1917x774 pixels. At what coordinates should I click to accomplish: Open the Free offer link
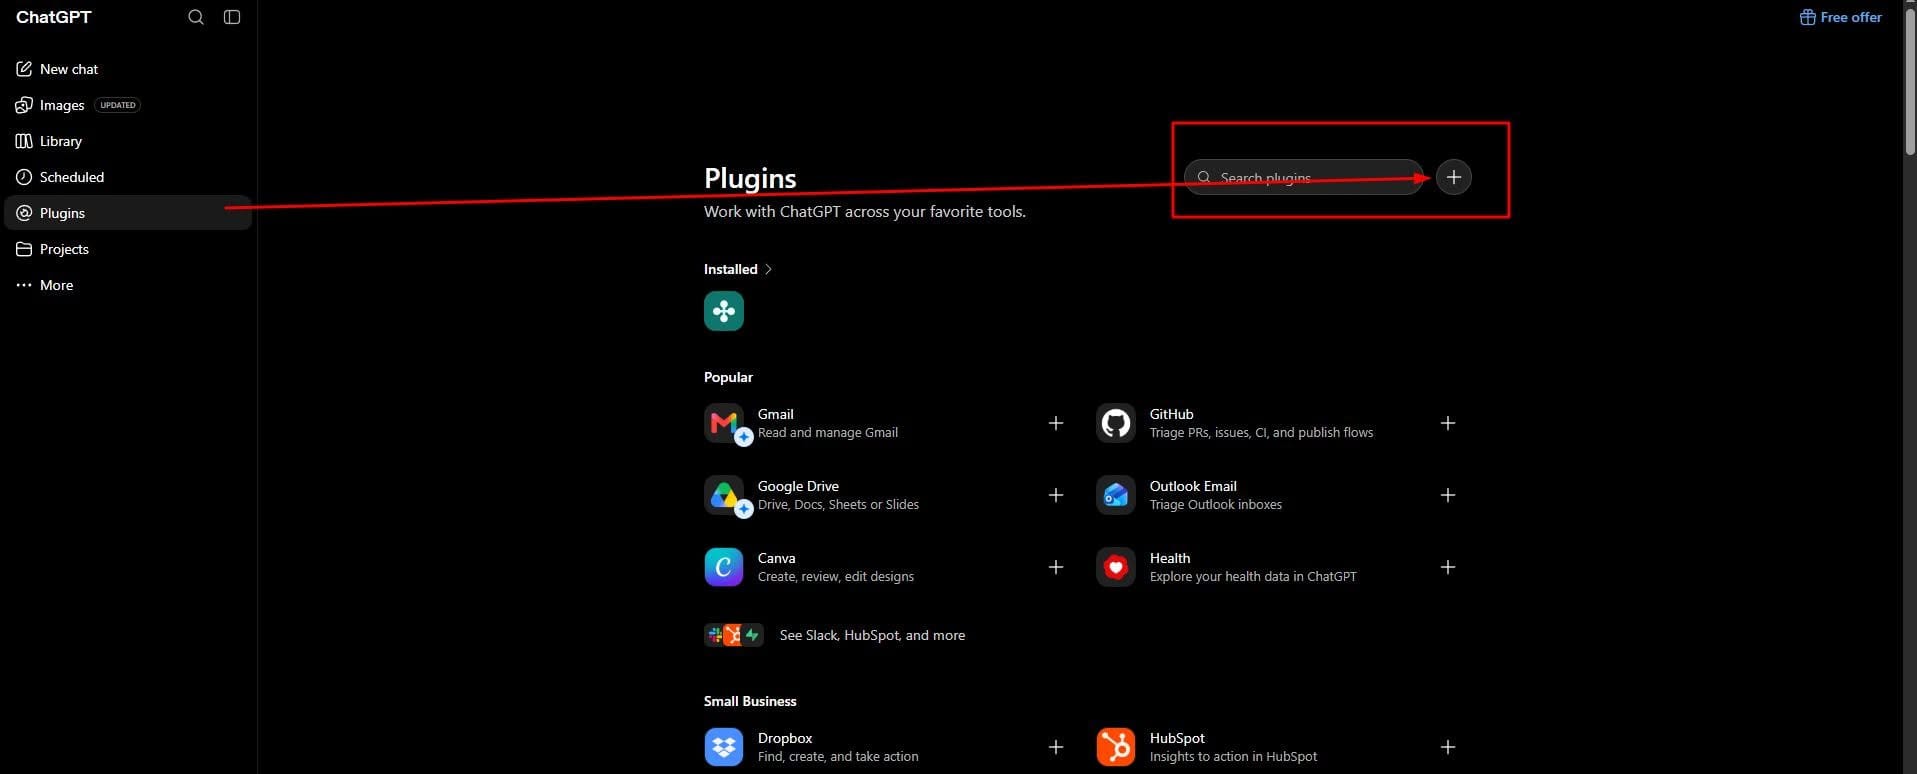(1841, 17)
